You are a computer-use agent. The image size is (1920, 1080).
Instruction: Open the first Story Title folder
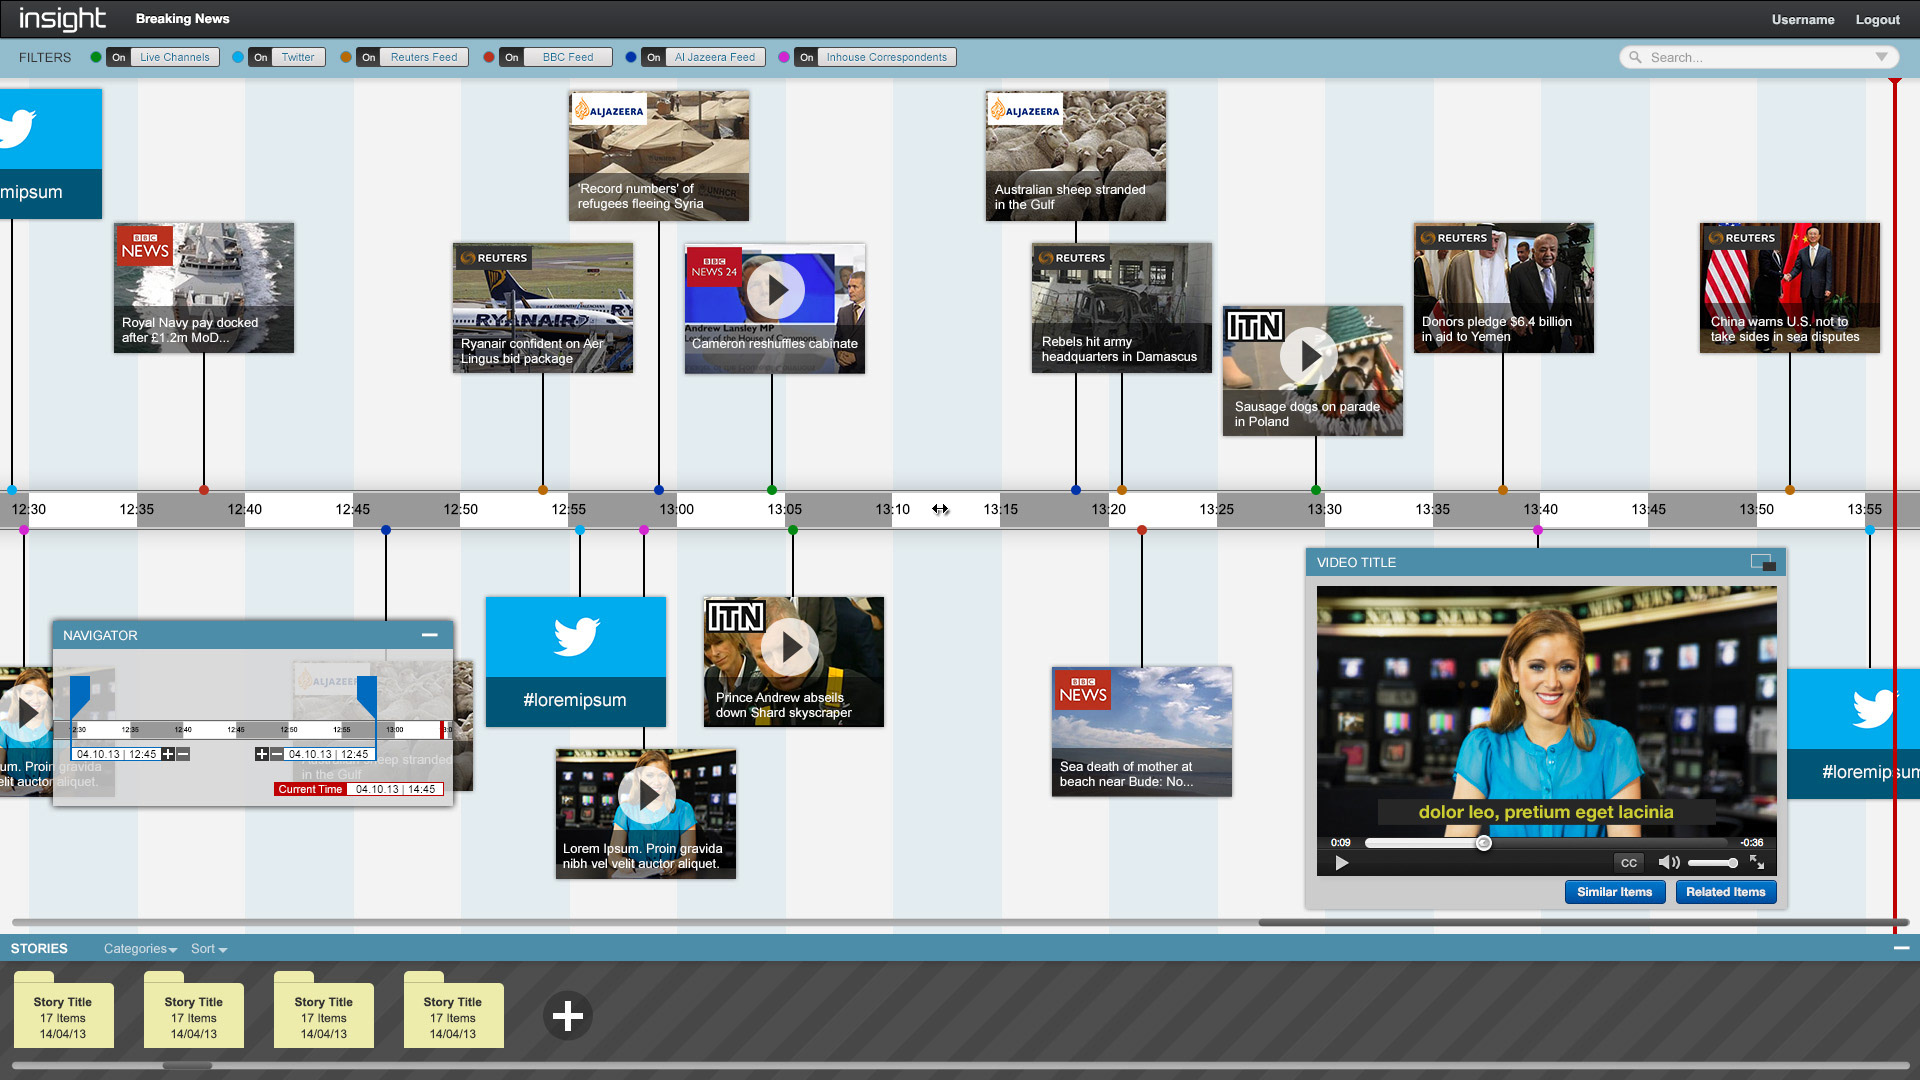tap(63, 1010)
